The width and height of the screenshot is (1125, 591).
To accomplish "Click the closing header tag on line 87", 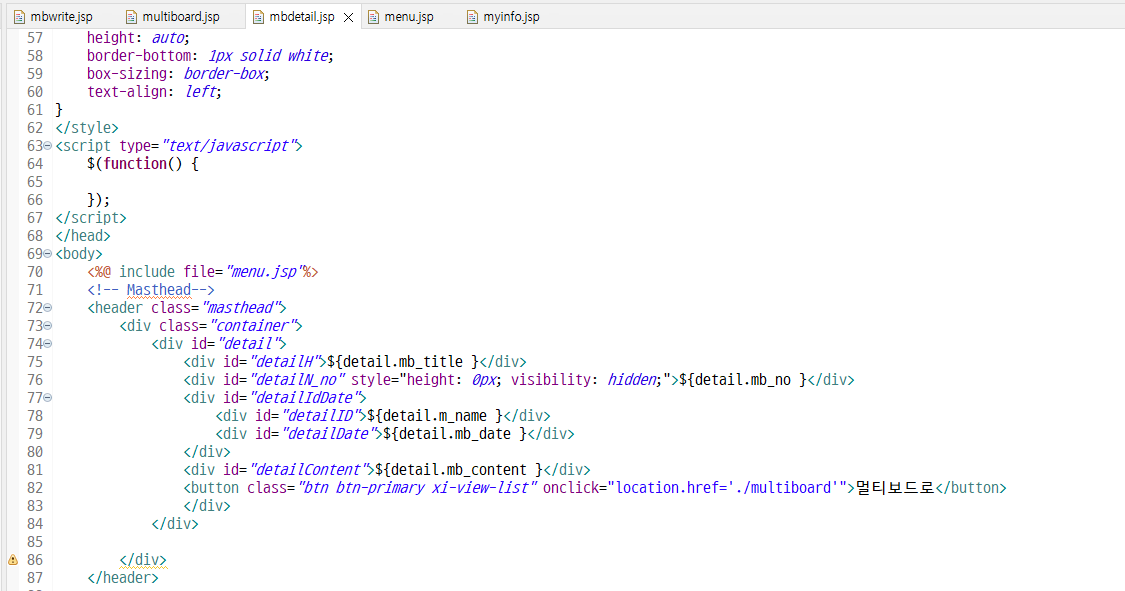I will click(123, 577).
